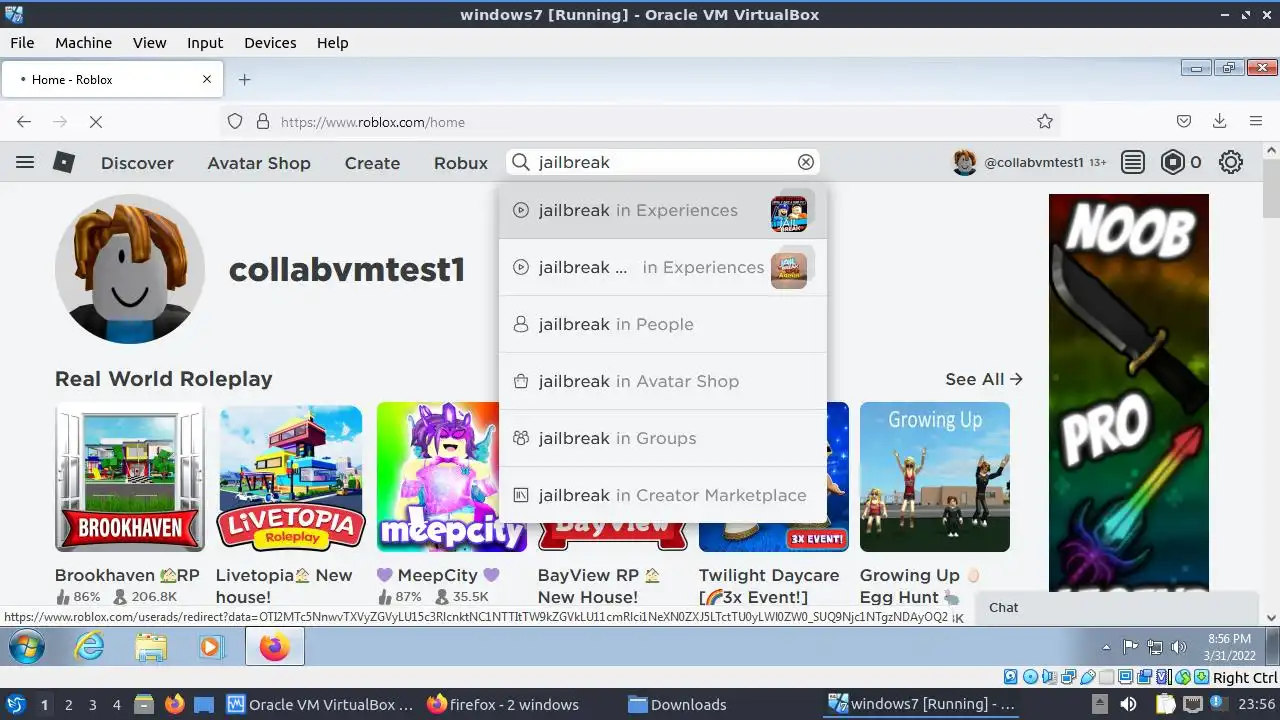The width and height of the screenshot is (1280, 720).
Task: Open Twilight Daycare game title
Action: click(x=769, y=586)
